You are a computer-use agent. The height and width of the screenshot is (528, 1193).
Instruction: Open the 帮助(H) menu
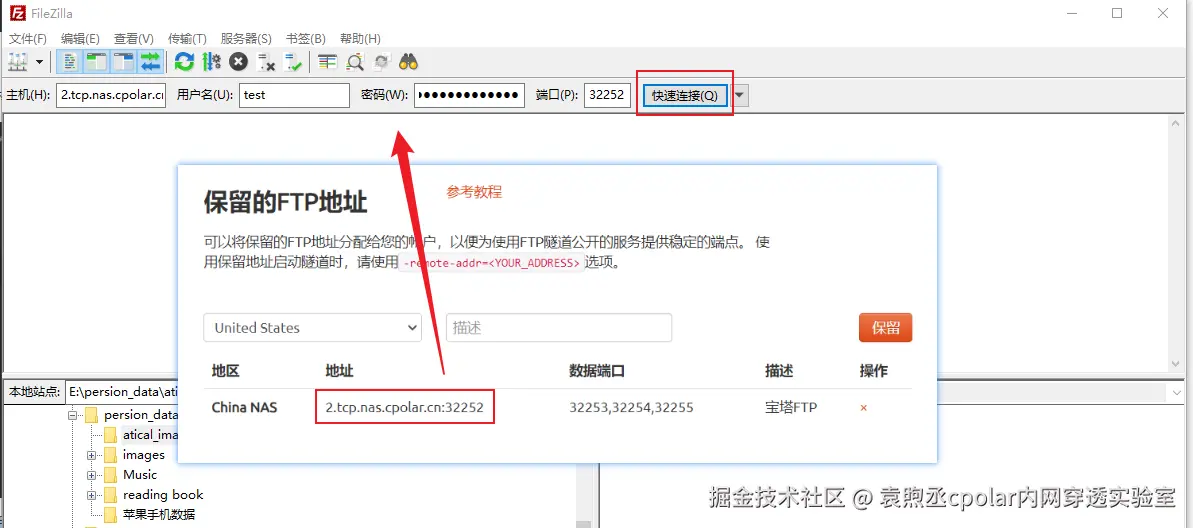360,38
